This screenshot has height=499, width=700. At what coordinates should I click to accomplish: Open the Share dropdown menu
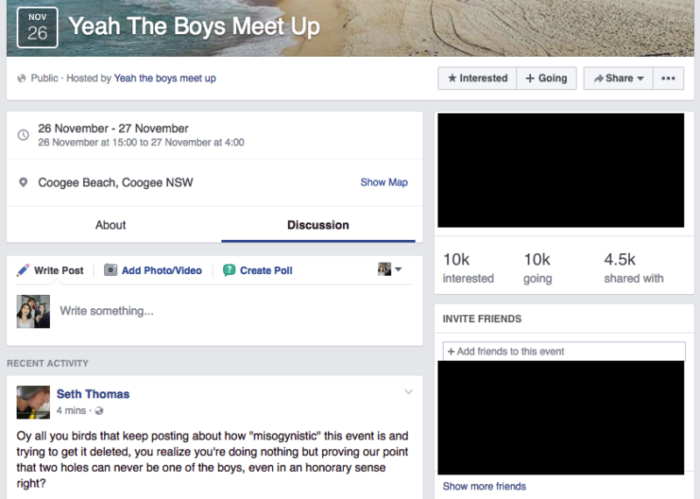click(x=614, y=78)
